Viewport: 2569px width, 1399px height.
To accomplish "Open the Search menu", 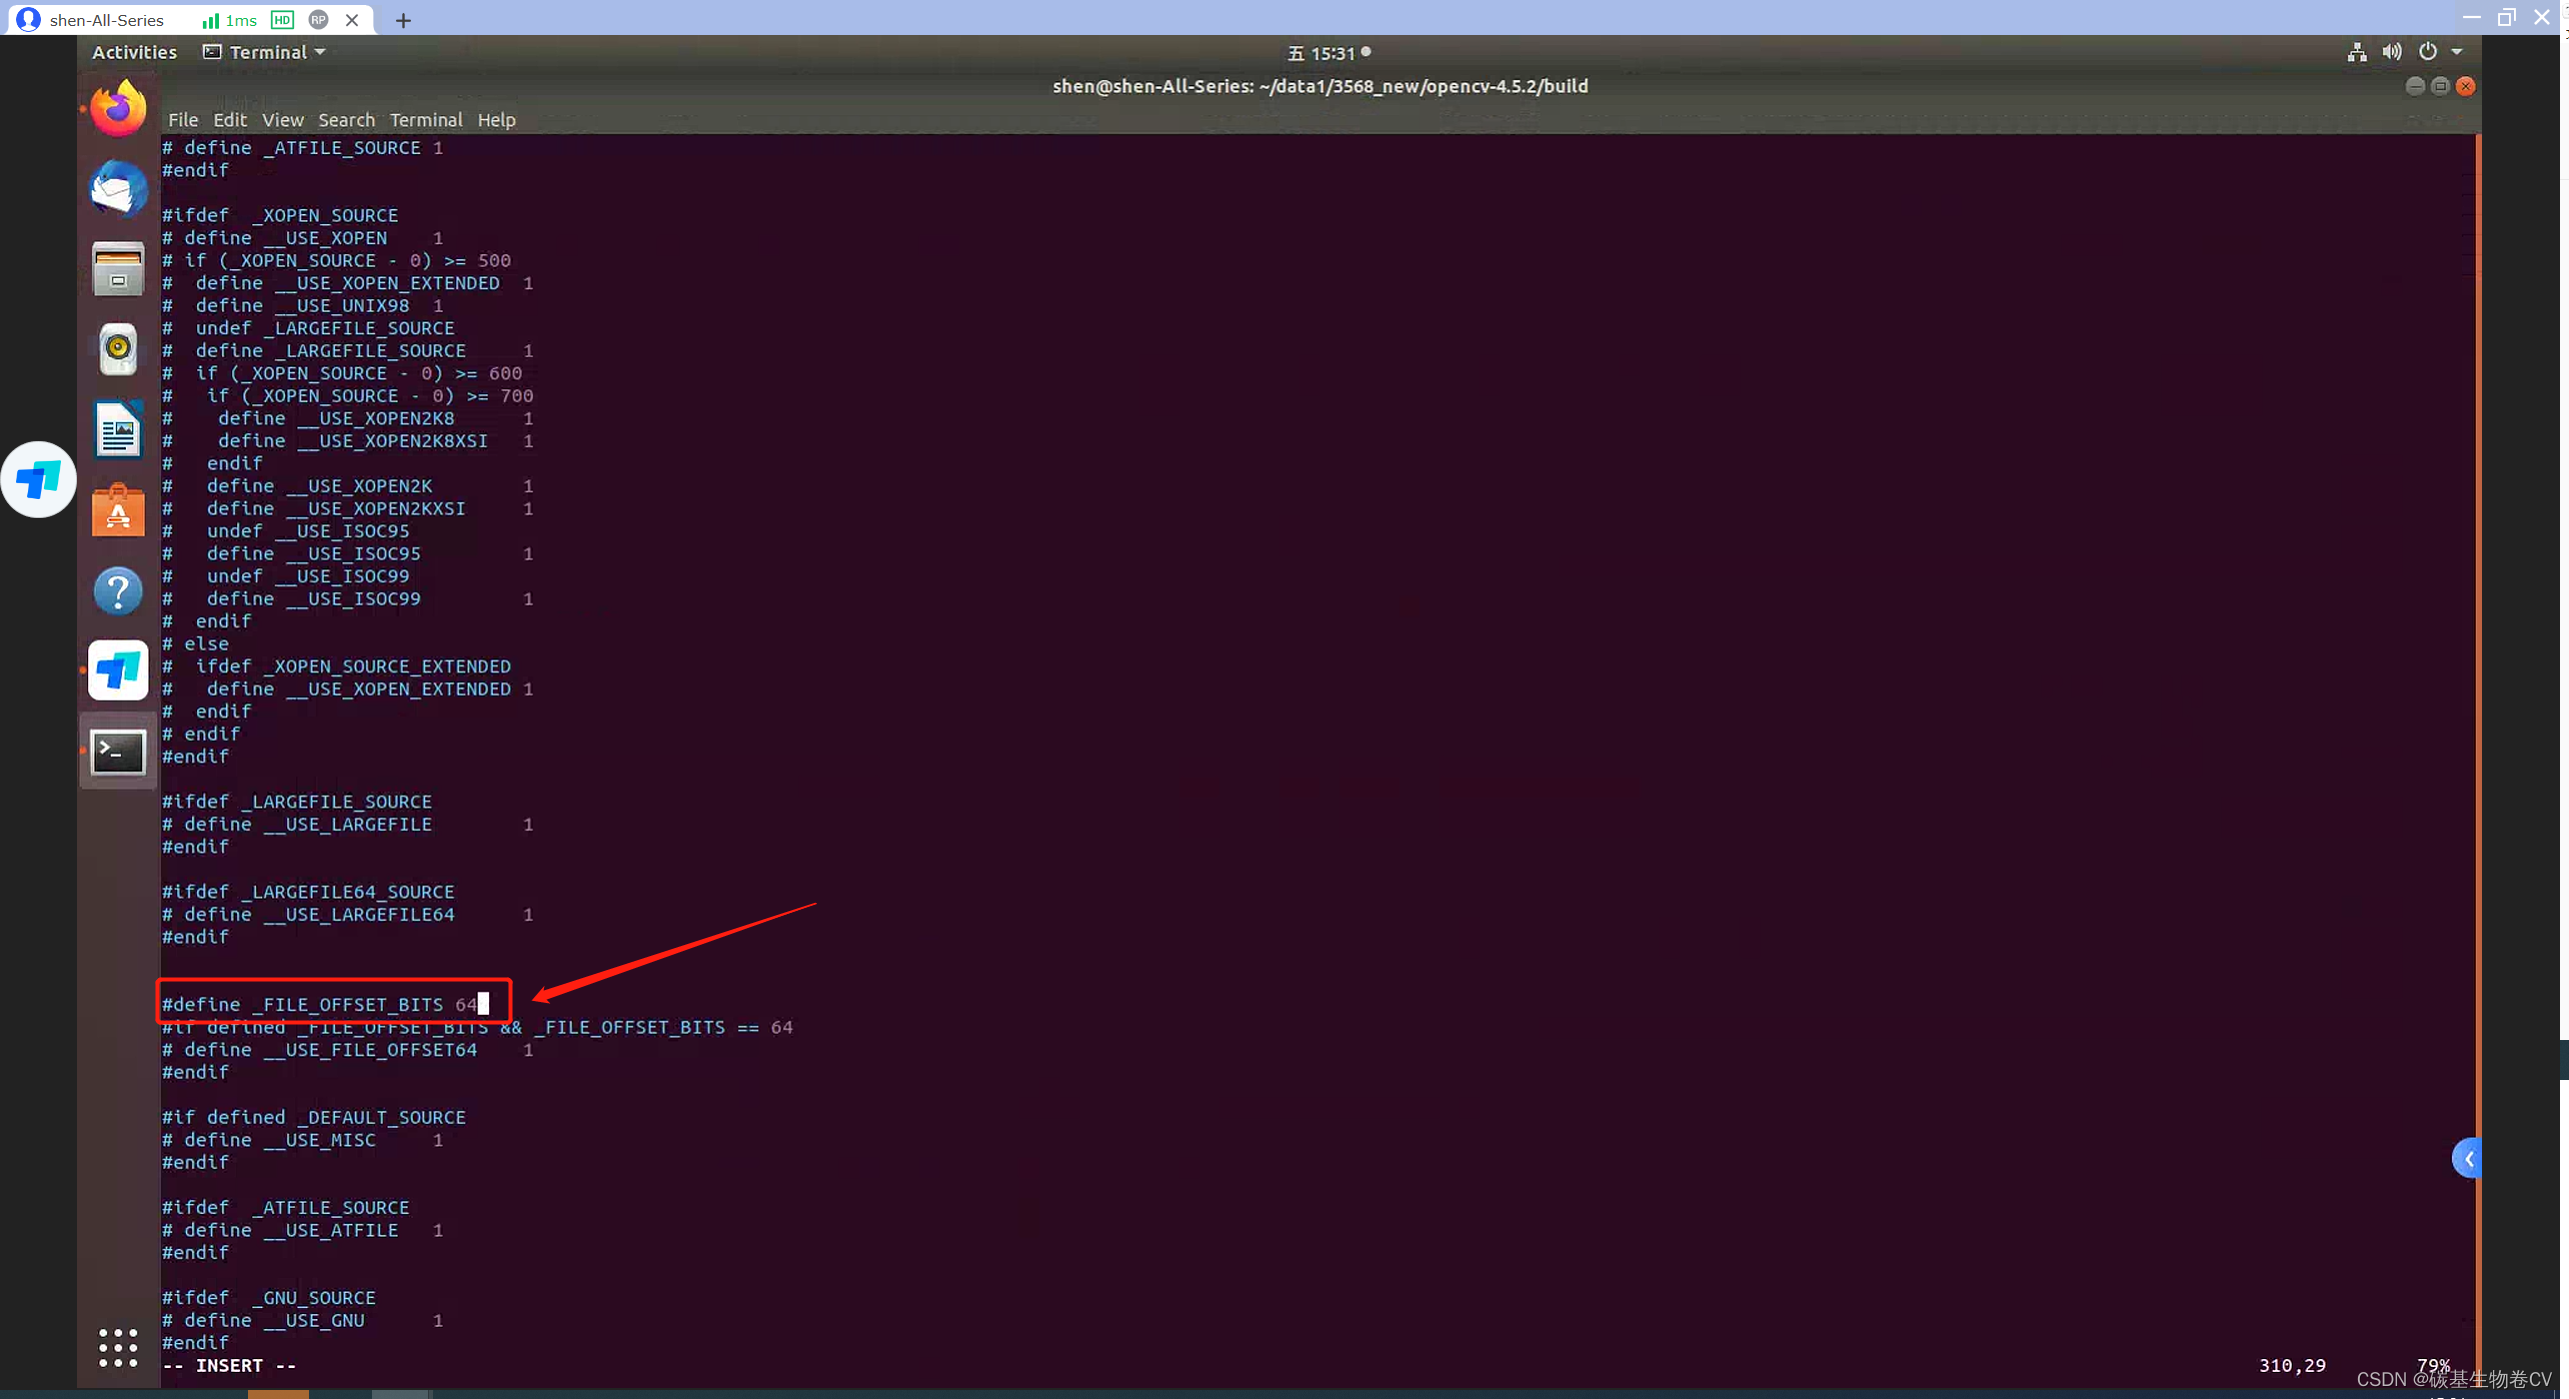I will (346, 119).
